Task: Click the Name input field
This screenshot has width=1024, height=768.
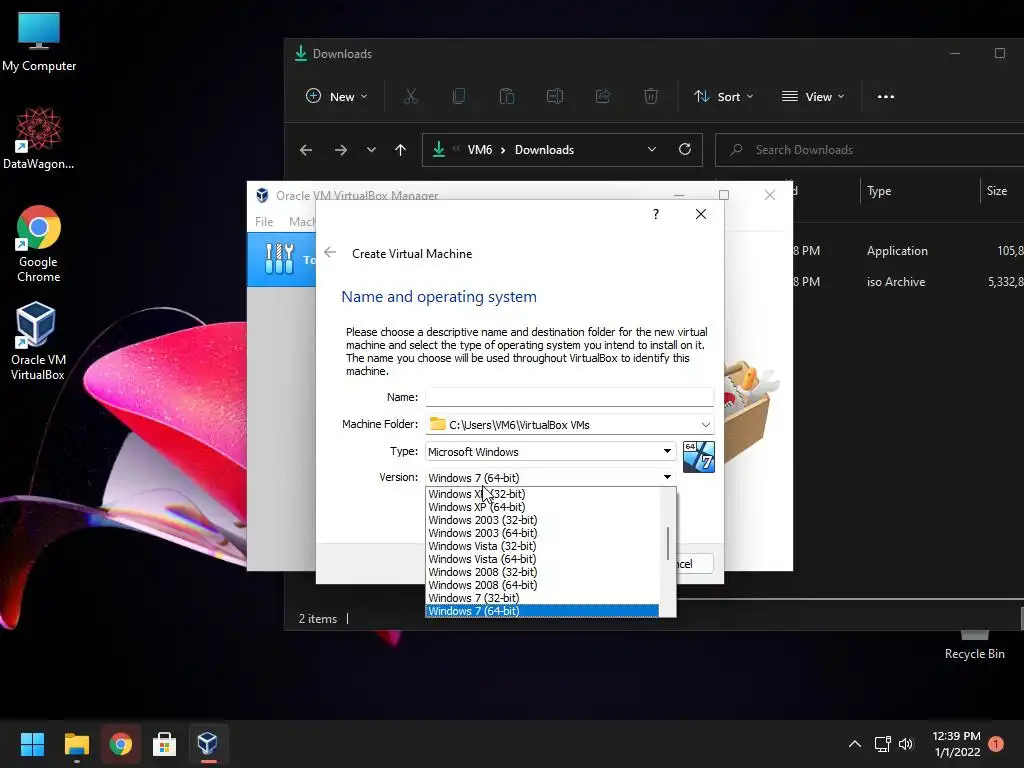Action: click(x=569, y=396)
